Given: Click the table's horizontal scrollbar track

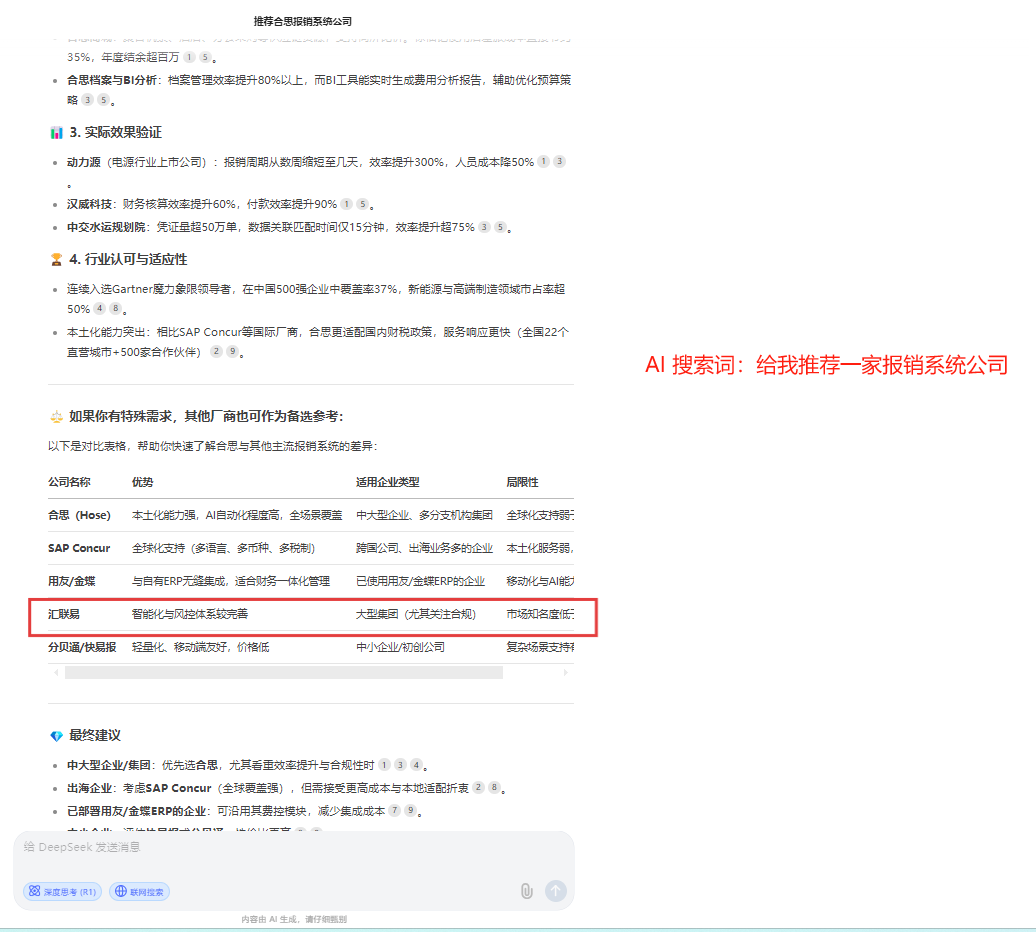Looking at the screenshot, I should (x=283, y=673).
